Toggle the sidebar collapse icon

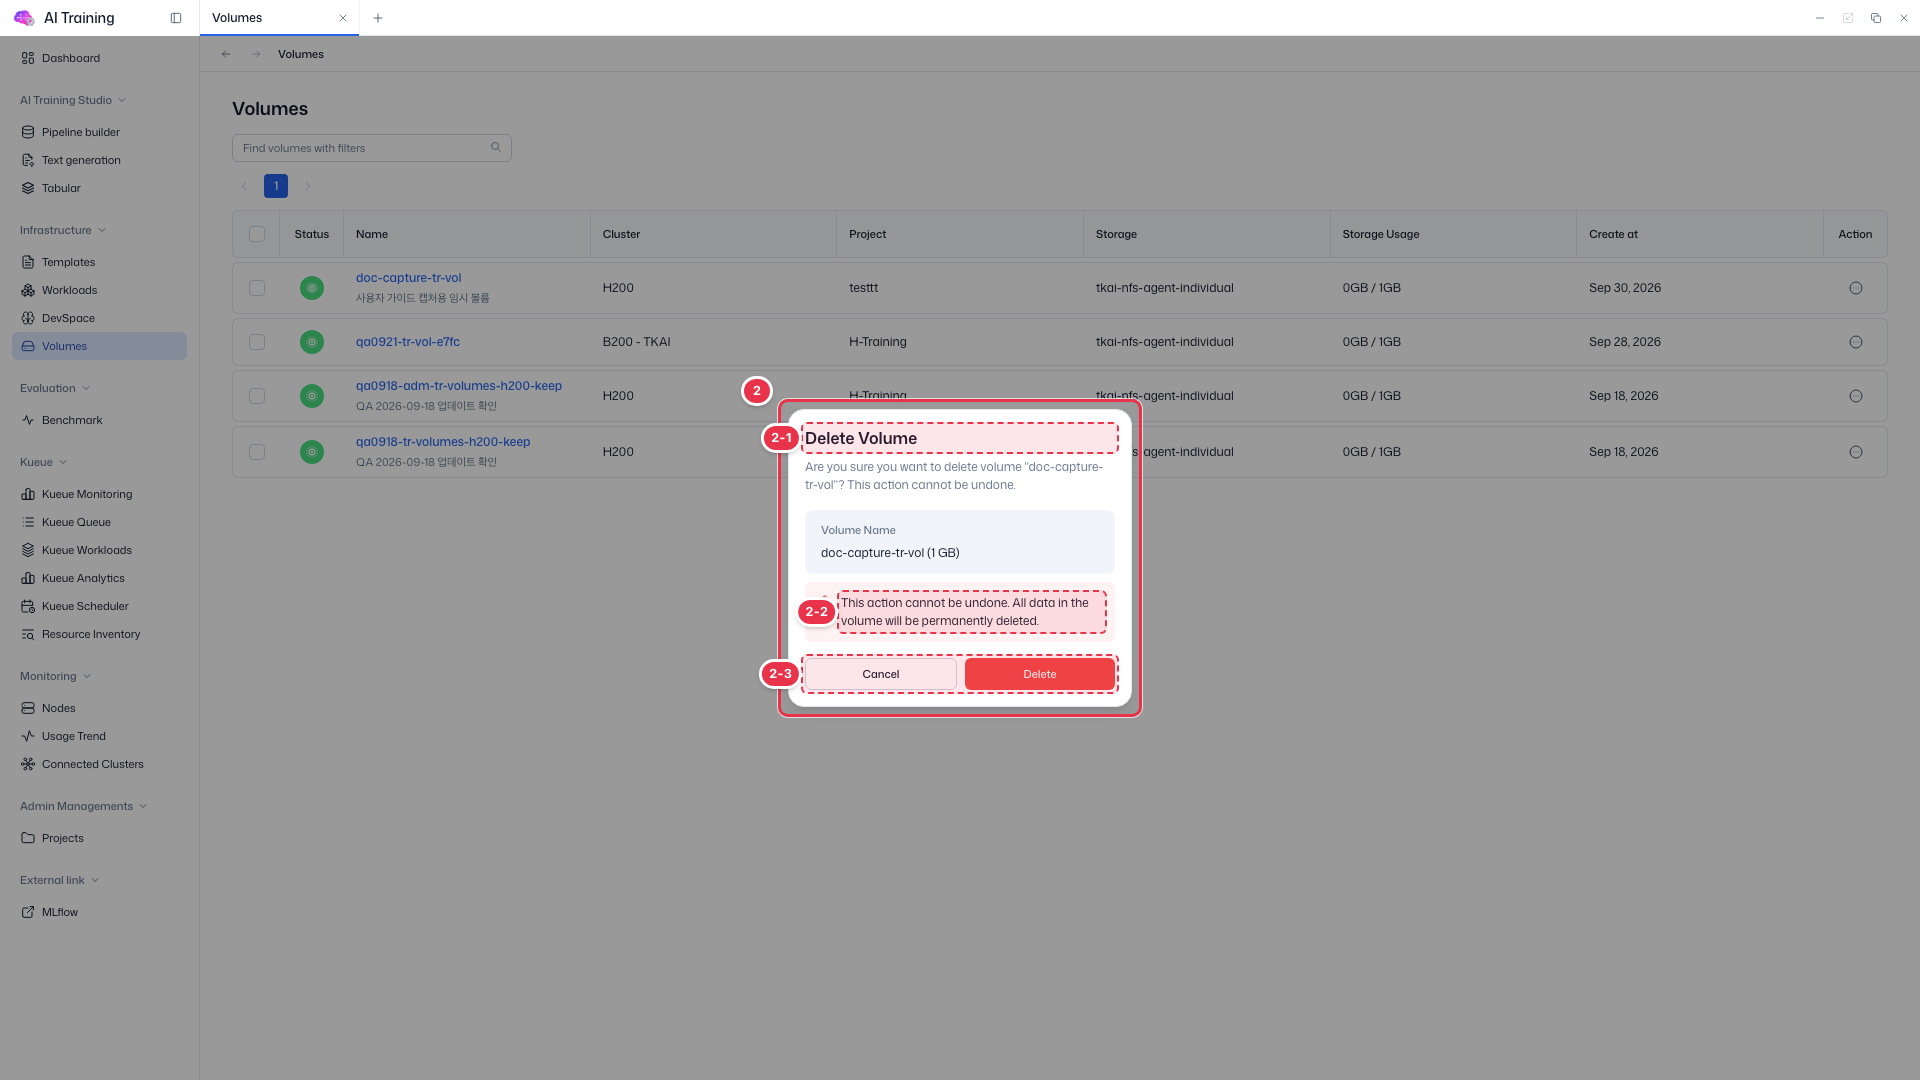(176, 18)
